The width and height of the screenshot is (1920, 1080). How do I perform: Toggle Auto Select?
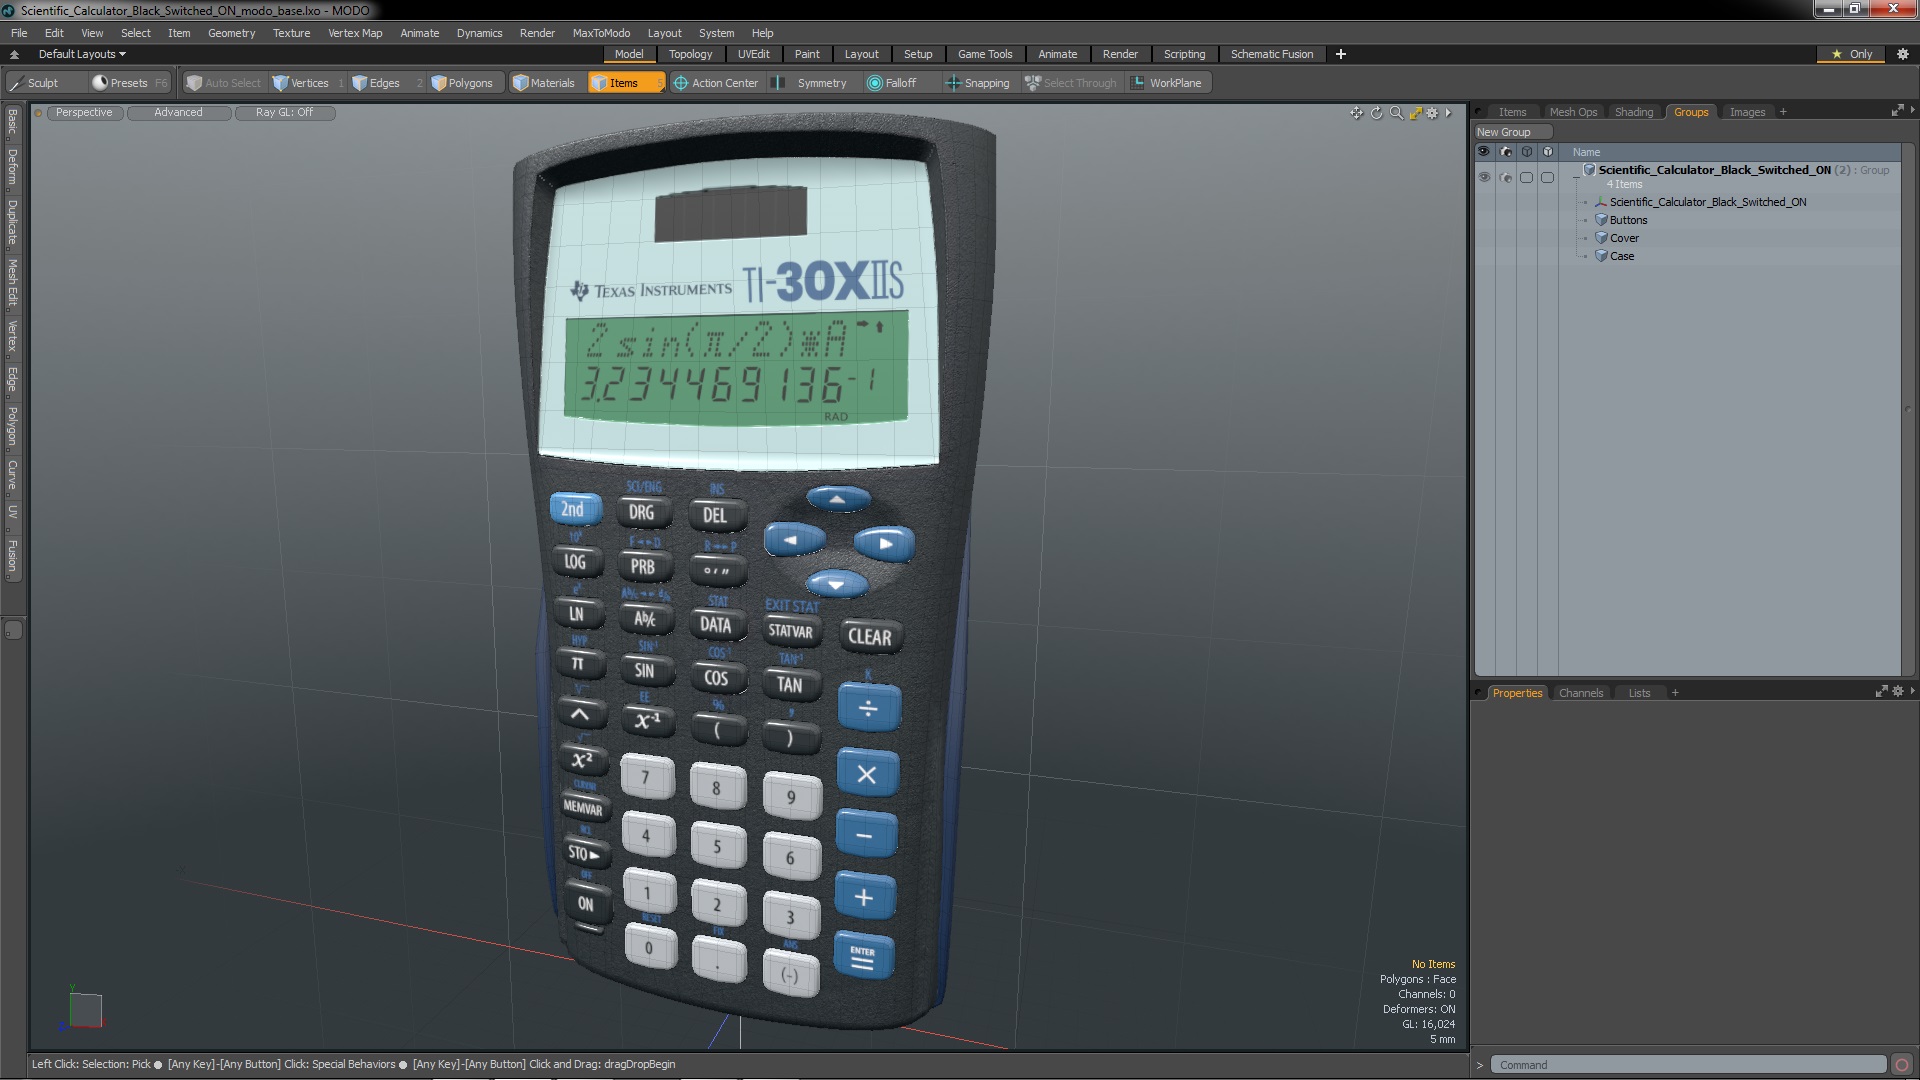pyautogui.click(x=224, y=83)
